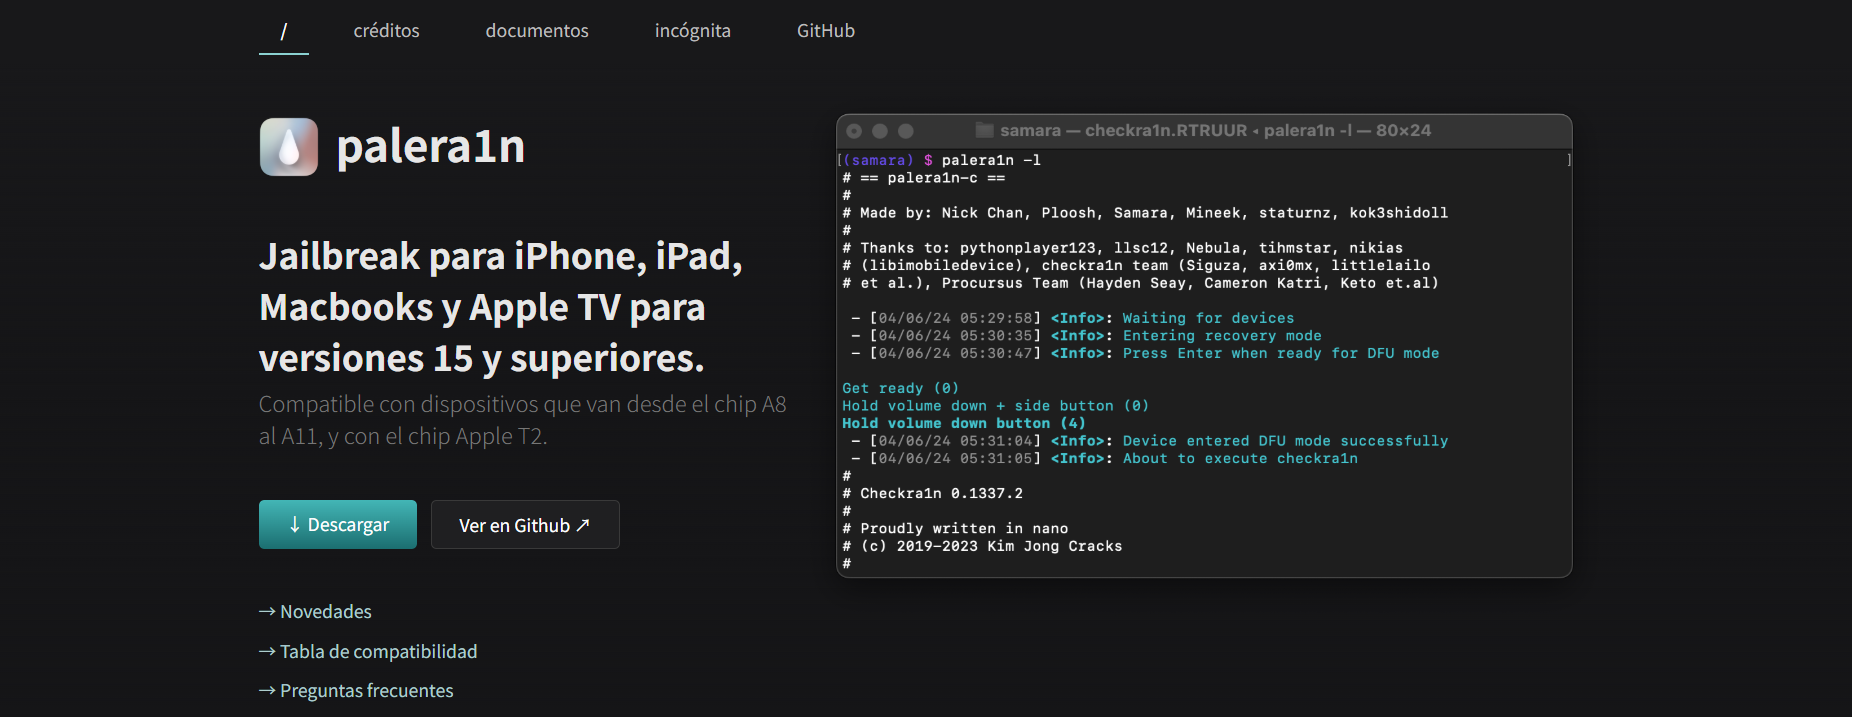This screenshot has width=1852, height=717.
Task: Click the palera1n droplet logo icon
Action: (289, 147)
